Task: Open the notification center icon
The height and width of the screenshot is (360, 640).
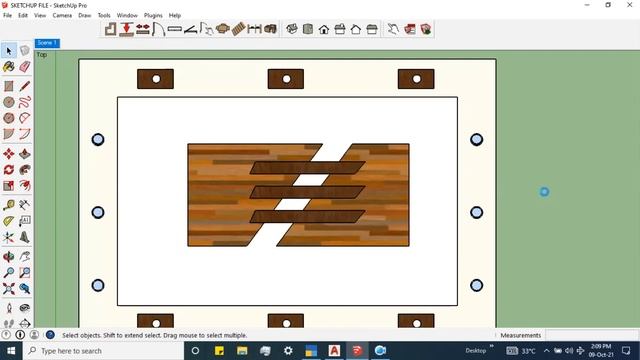Action: 626,351
